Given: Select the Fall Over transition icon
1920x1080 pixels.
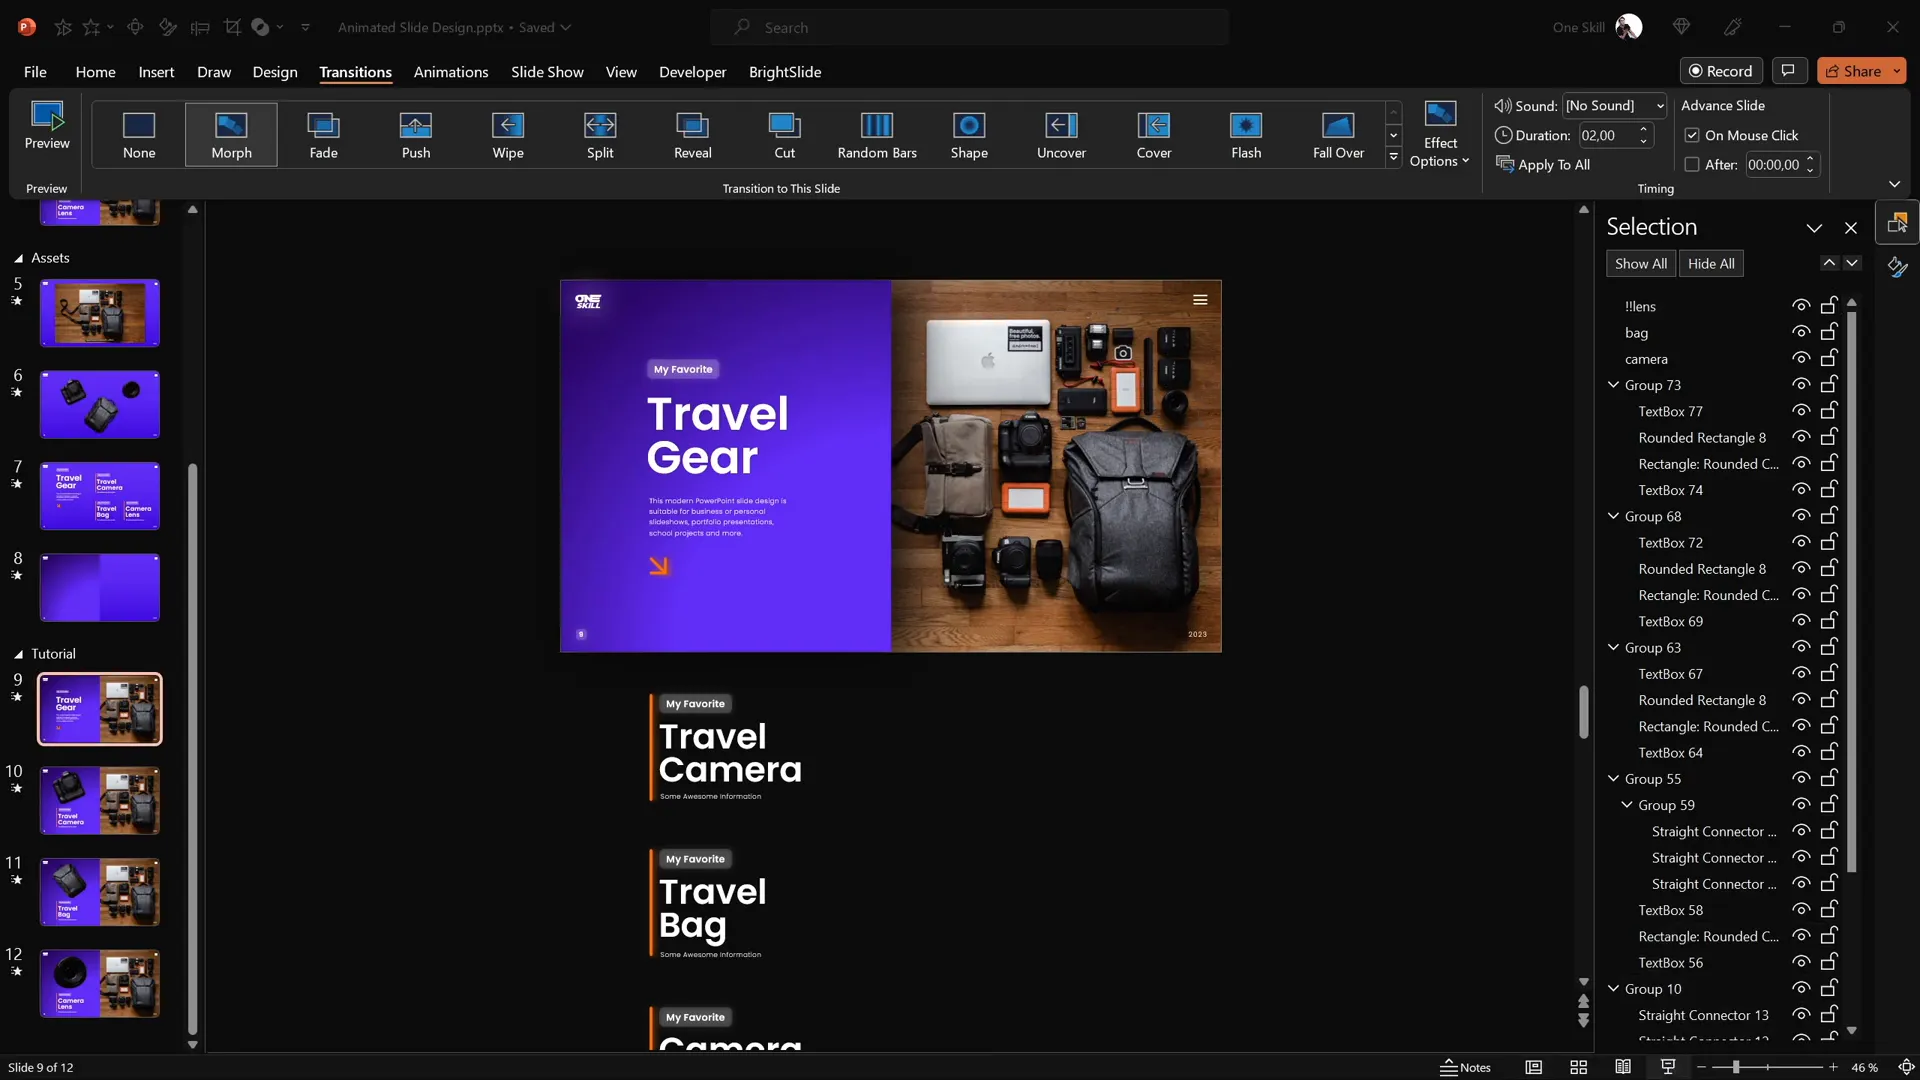Looking at the screenshot, I should tap(1338, 125).
